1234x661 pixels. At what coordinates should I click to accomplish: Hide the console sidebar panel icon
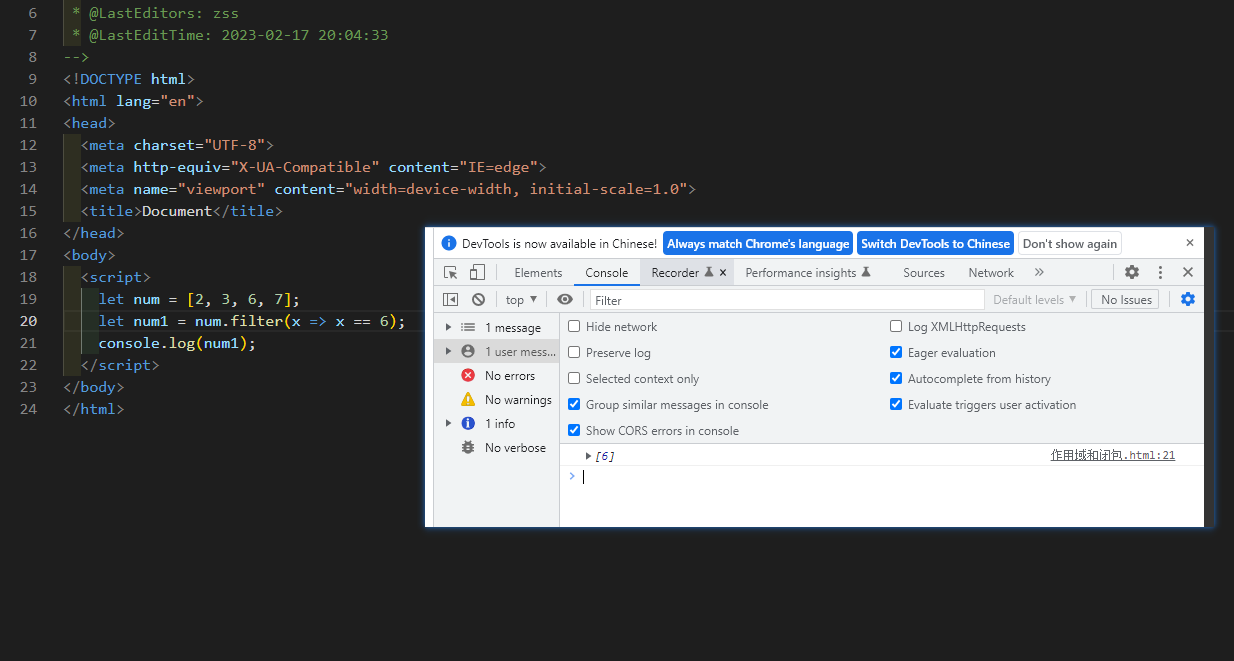click(451, 299)
